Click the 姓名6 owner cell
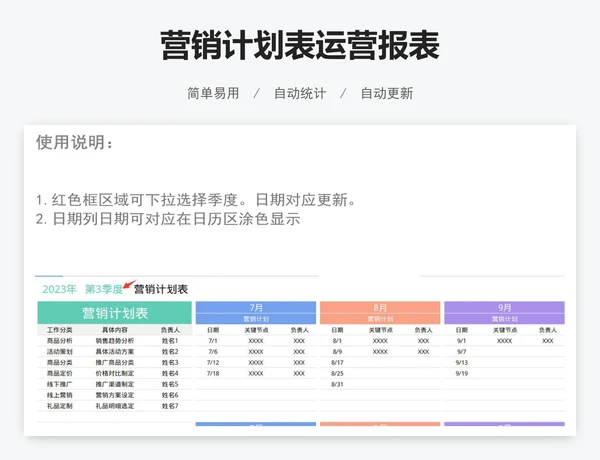 point(170,395)
